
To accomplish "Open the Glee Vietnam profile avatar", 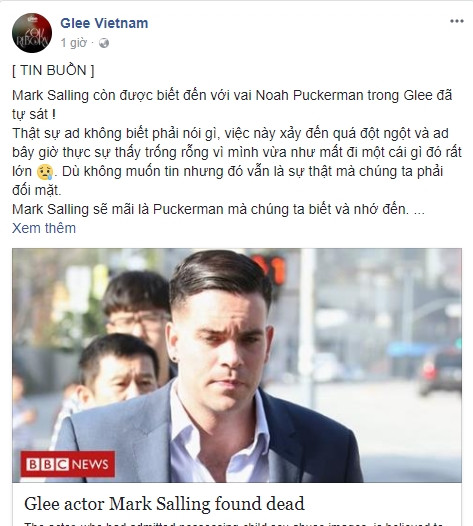I will click(32, 33).
